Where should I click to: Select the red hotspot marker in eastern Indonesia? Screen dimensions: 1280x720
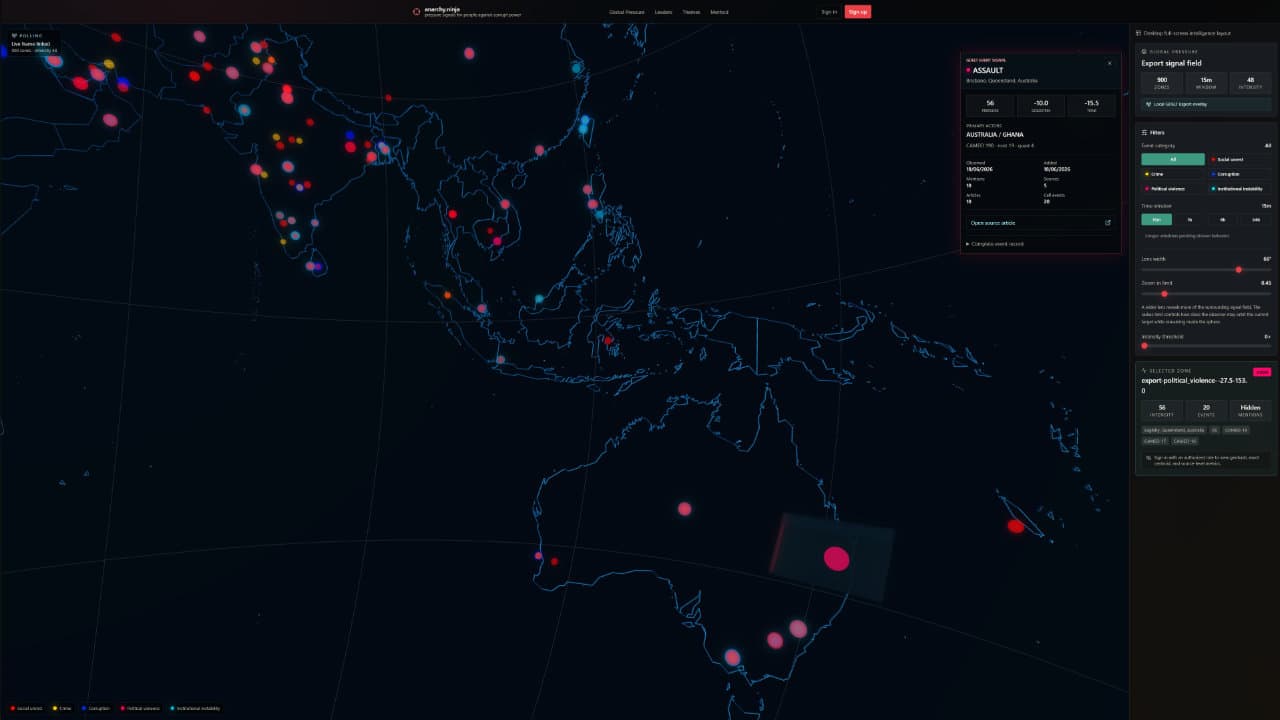pyautogui.click(x=607, y=340)
